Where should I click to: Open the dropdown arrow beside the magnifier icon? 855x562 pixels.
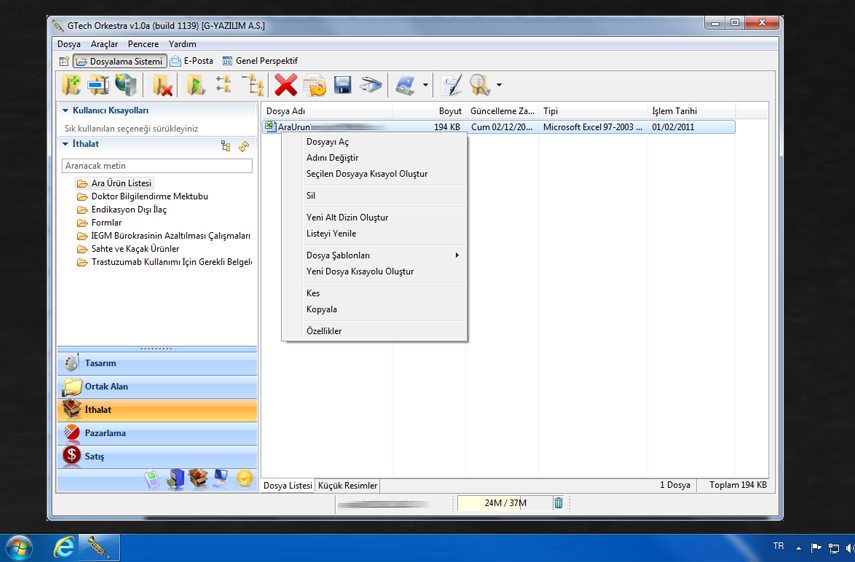pos(499,86)
